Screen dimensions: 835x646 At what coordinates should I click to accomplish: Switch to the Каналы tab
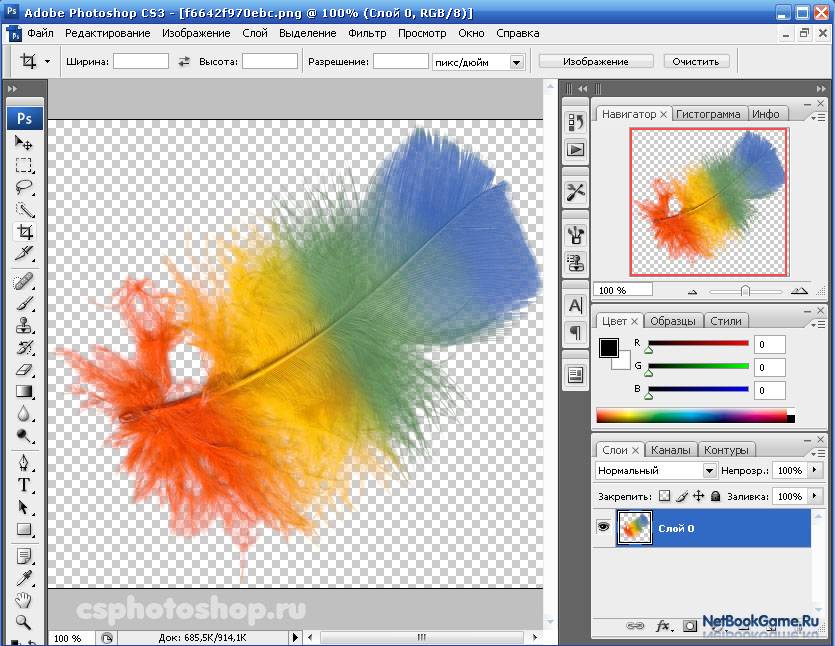pos(670,450)
